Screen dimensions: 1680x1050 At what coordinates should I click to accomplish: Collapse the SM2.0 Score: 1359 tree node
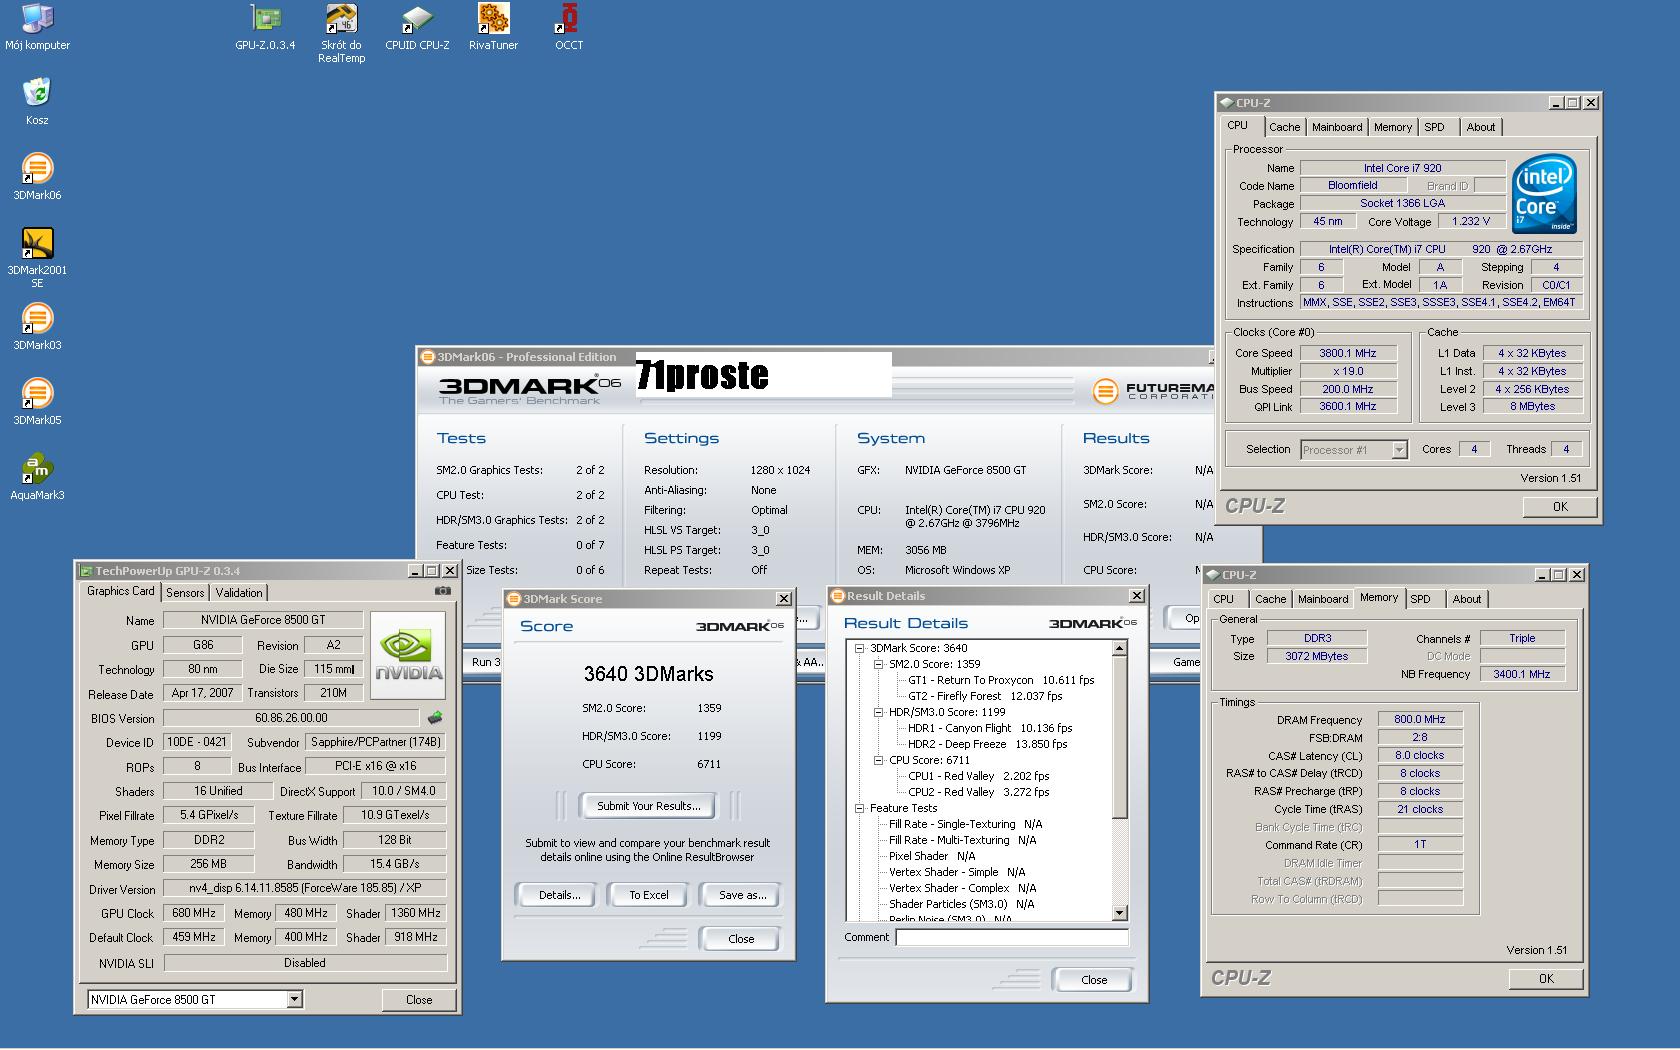(x=878, y=664)
